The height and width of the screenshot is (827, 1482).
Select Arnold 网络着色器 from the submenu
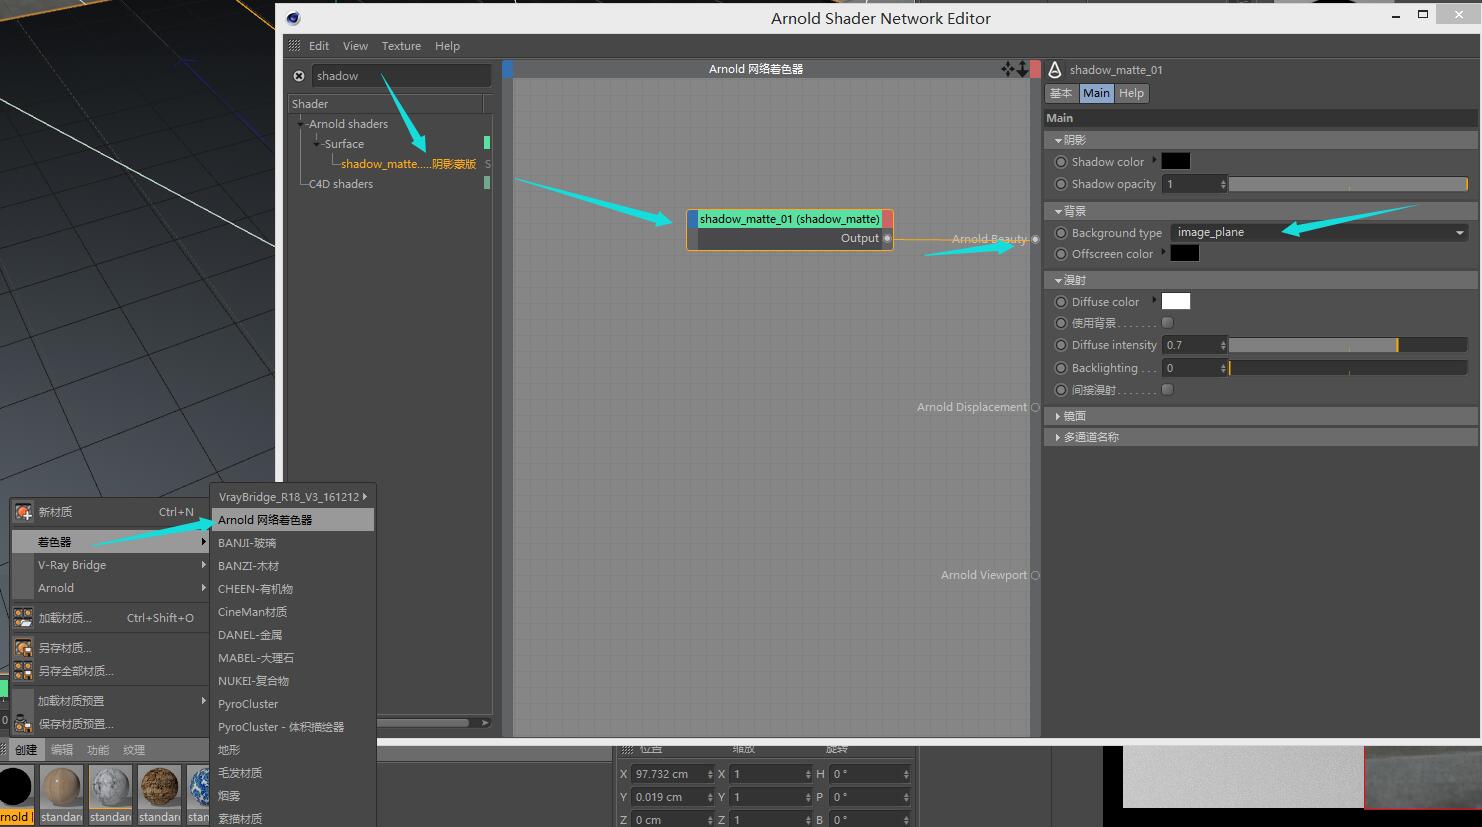tap(266, 520)
